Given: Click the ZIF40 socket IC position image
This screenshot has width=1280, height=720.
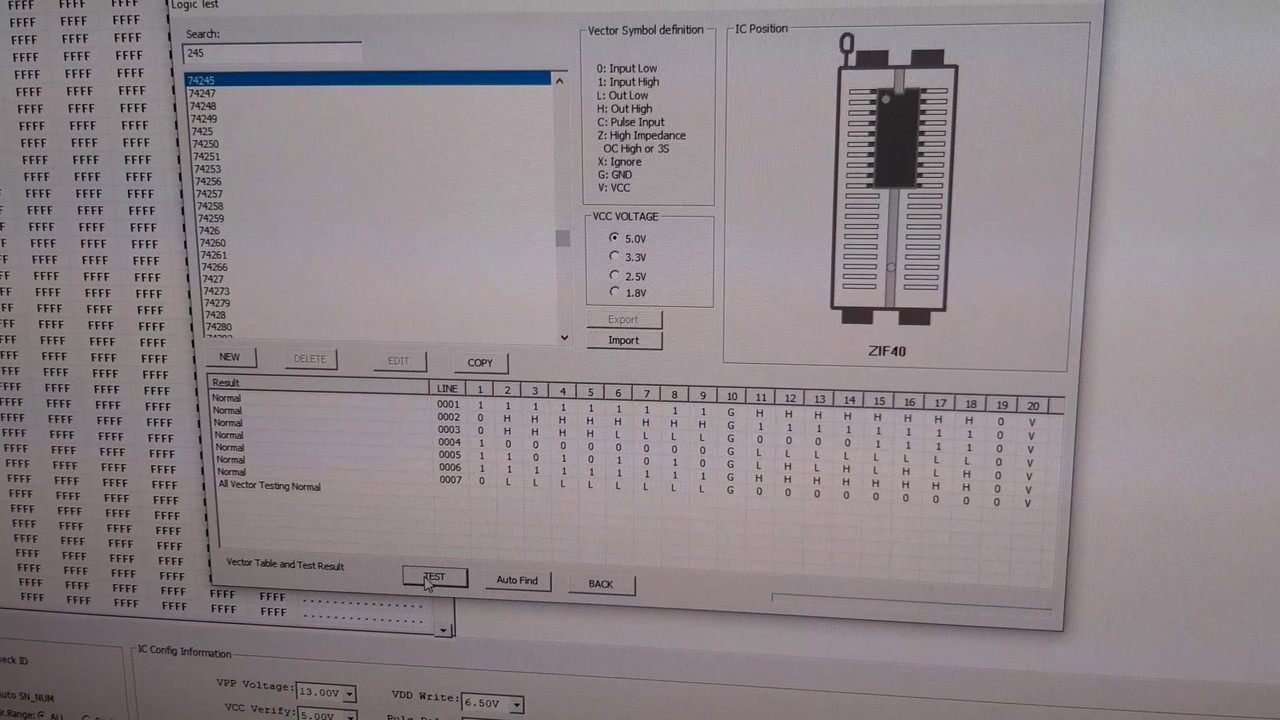Looking at the screenshot, I should click(x=893, y=180).
